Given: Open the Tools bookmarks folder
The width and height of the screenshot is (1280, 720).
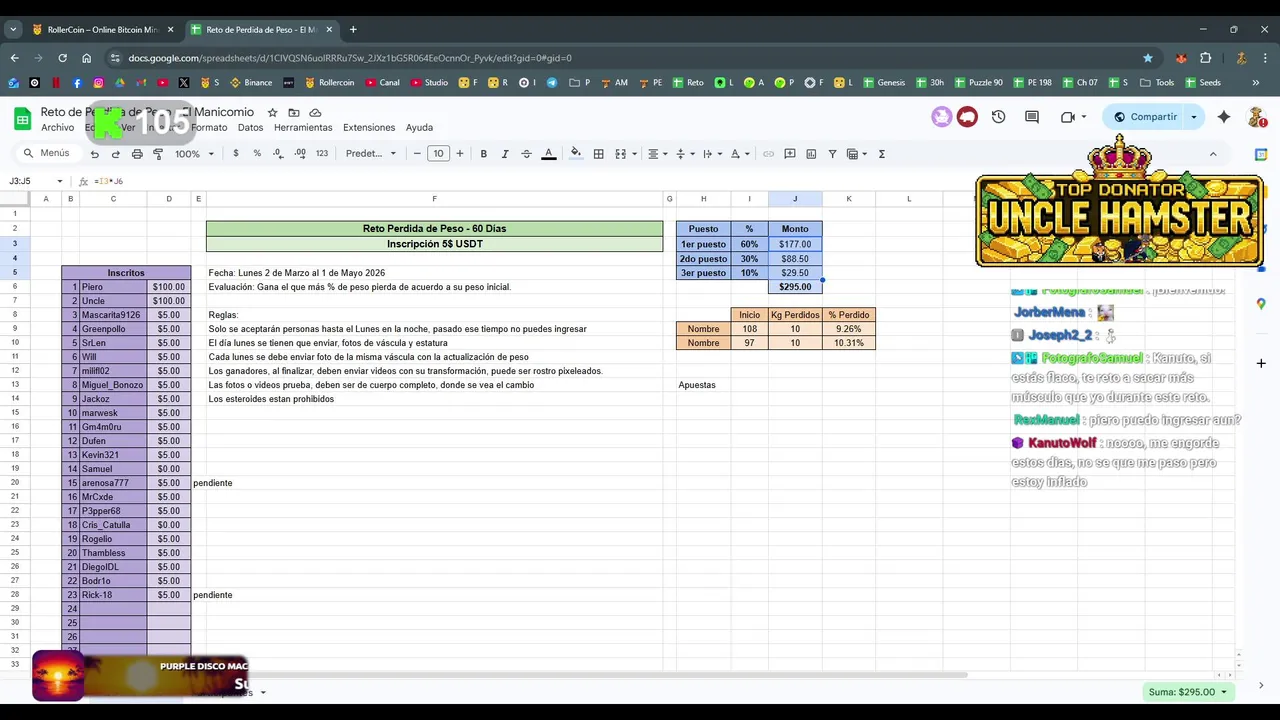Looking at the screenshot, I should 1156,83.
